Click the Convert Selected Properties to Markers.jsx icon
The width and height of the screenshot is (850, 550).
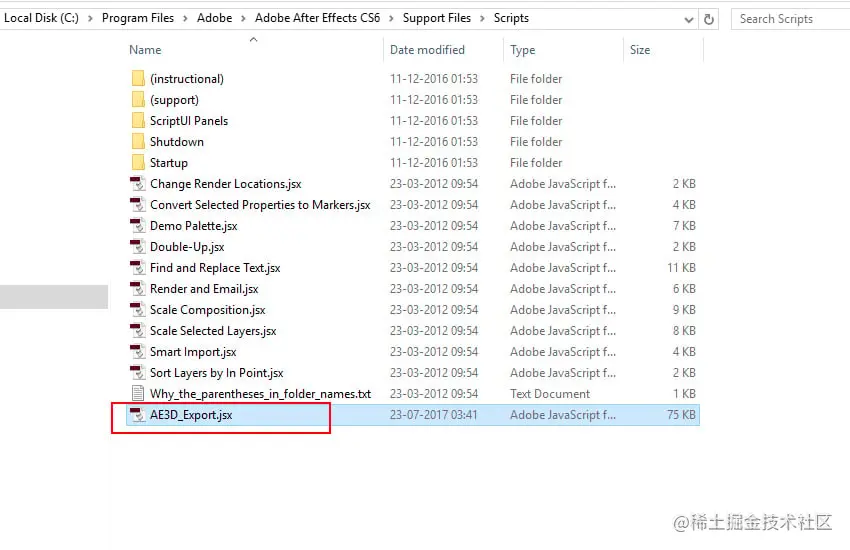click(138, 205)
